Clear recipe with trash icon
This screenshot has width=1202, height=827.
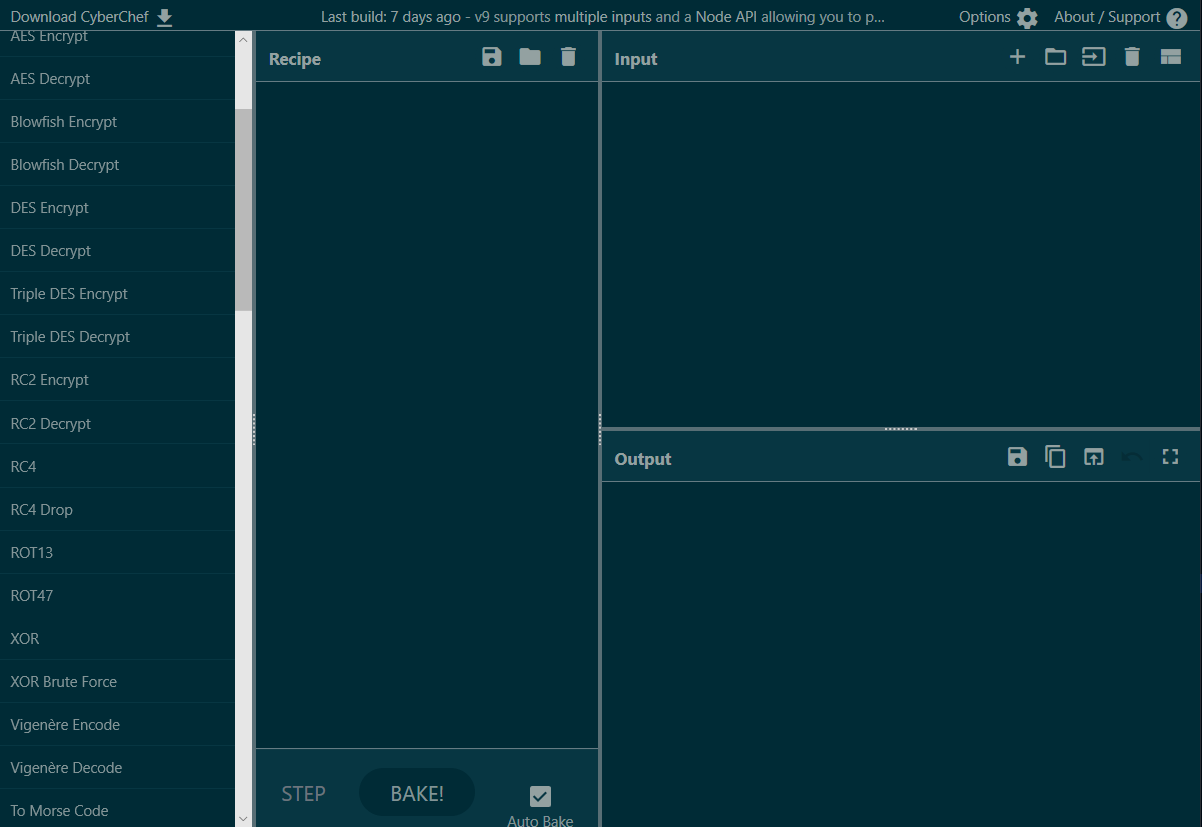click(568, 57)
